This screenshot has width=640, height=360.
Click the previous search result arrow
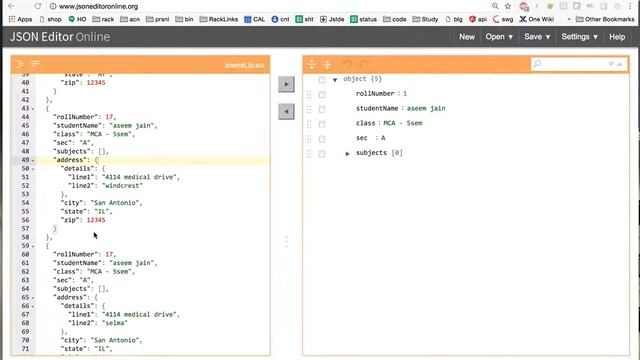click(x=620, y=64)
